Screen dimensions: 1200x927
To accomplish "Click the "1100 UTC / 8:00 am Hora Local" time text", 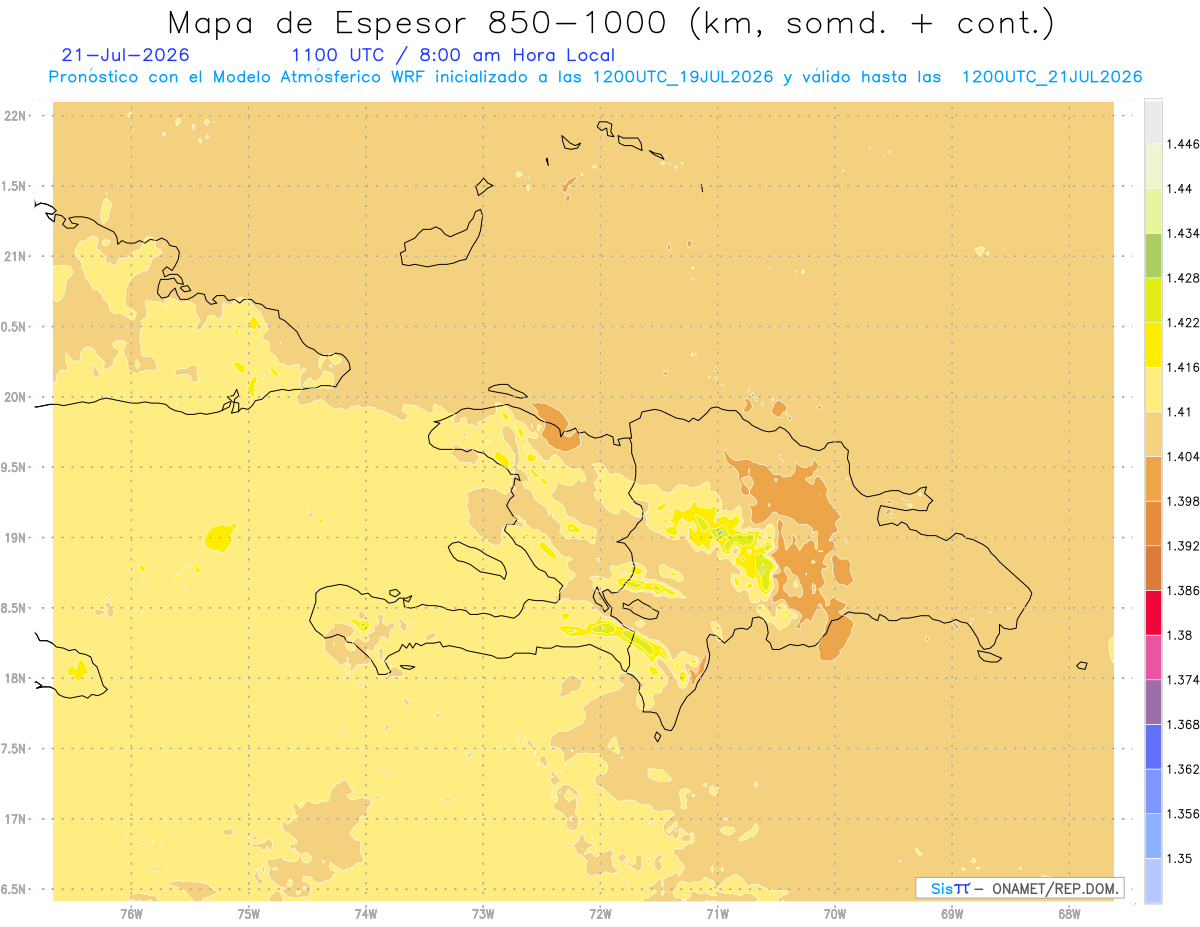I will 452,55.
